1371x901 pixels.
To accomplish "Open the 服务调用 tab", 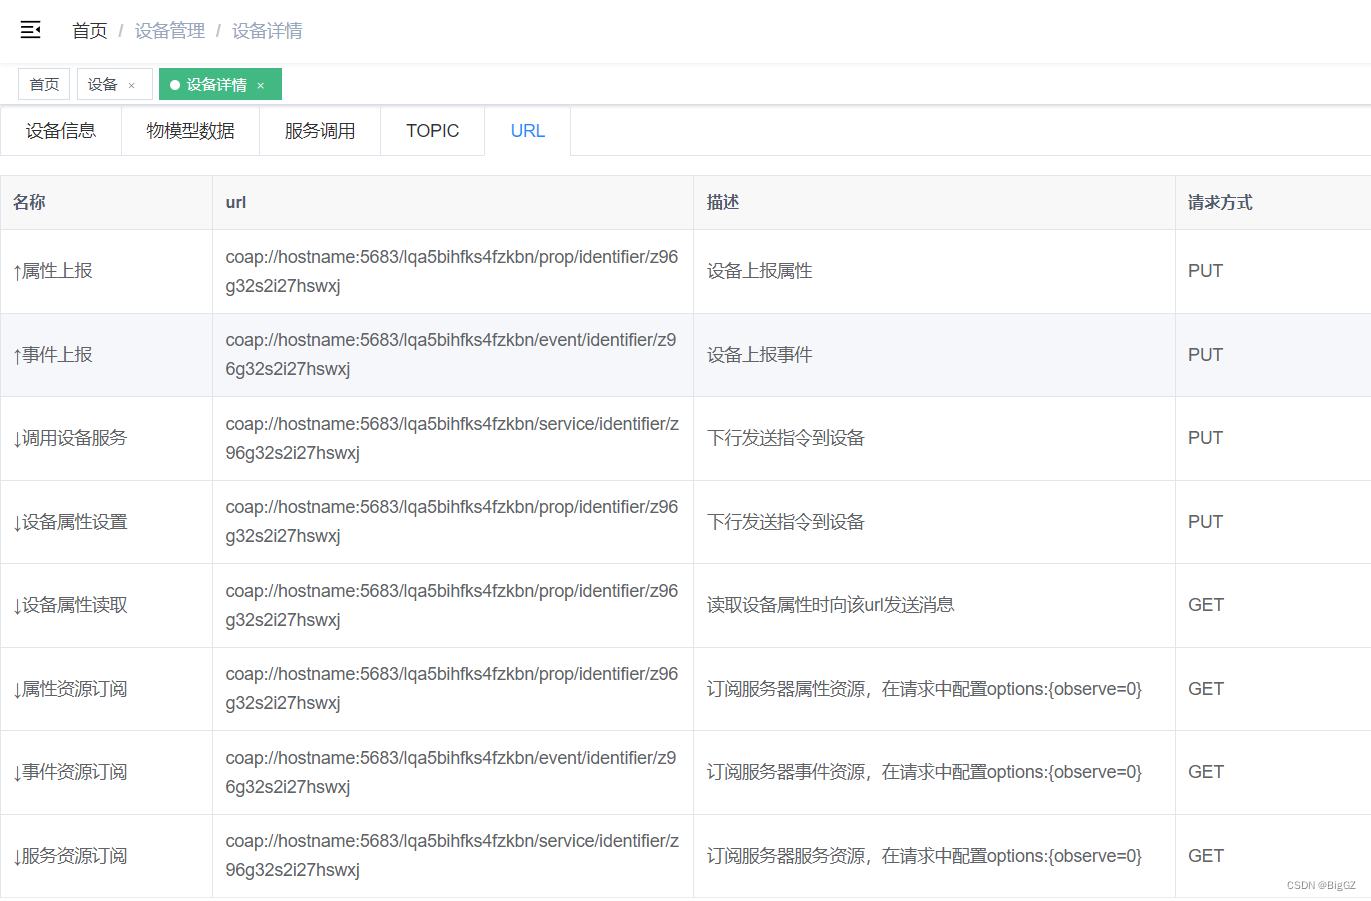I will click(320, 131).
